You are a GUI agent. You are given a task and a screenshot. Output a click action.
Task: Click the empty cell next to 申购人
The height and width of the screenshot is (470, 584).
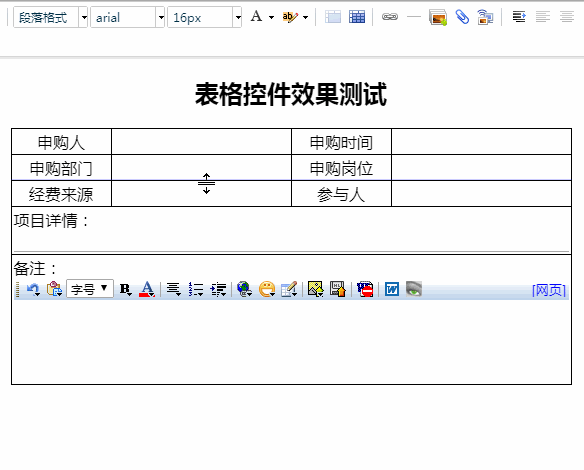201,142
